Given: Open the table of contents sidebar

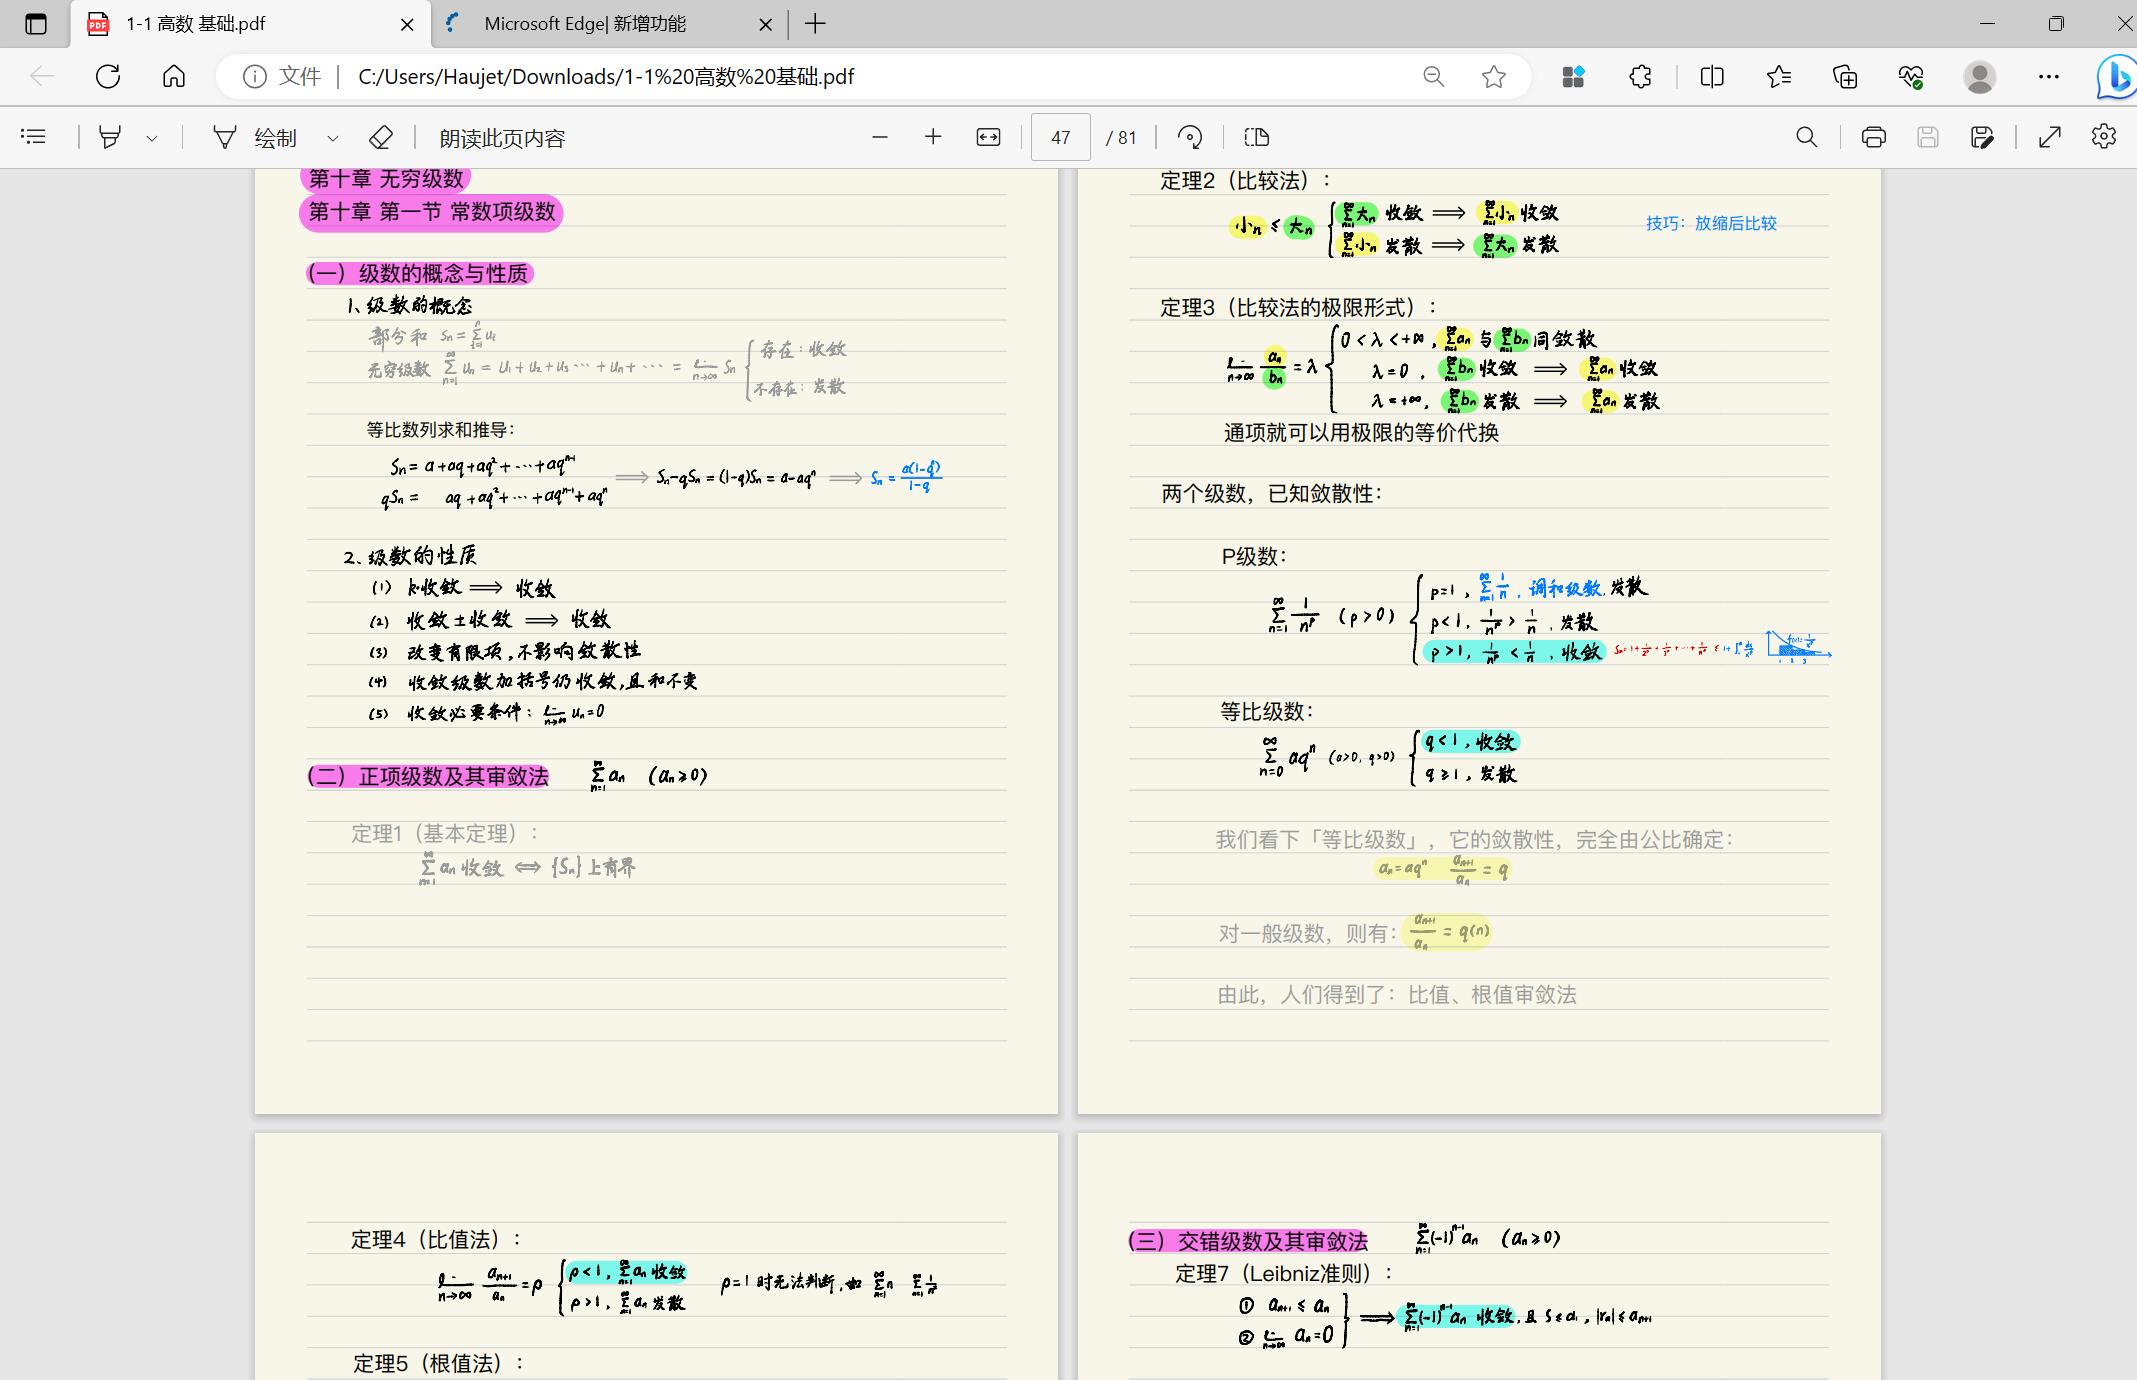Looking at the screenshot, I should [x=33, y=137].
